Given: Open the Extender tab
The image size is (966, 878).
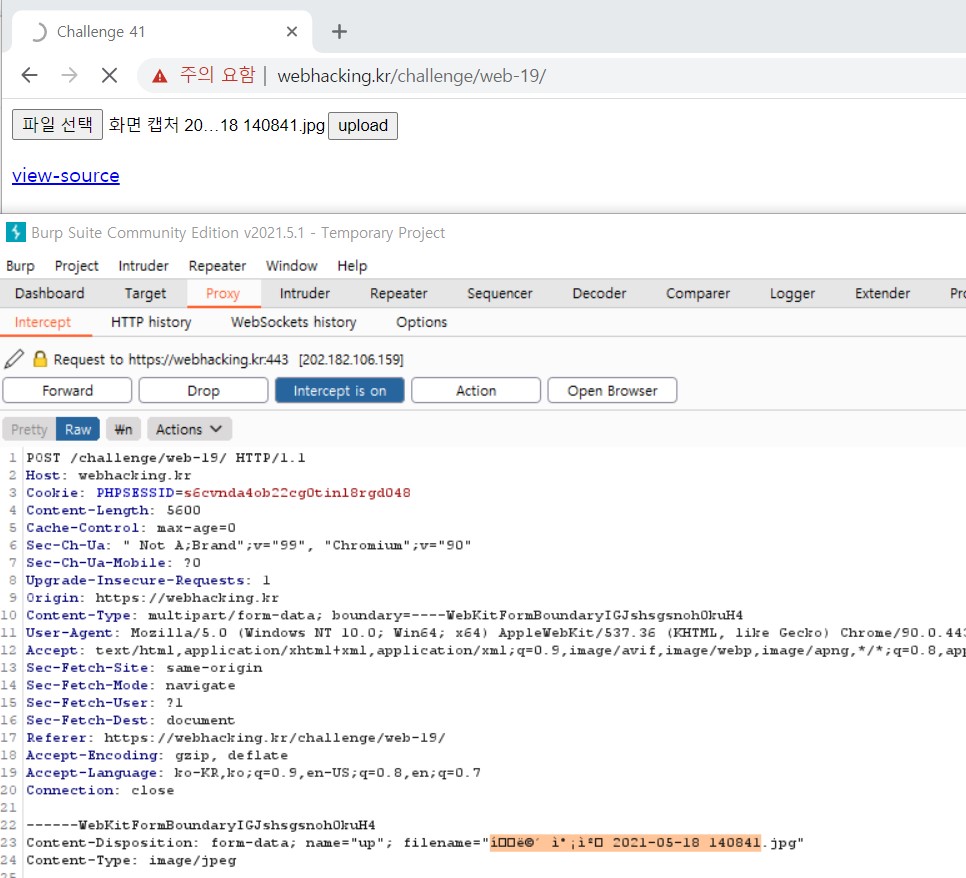Looking at the screenshot, I should pos(882,293).
